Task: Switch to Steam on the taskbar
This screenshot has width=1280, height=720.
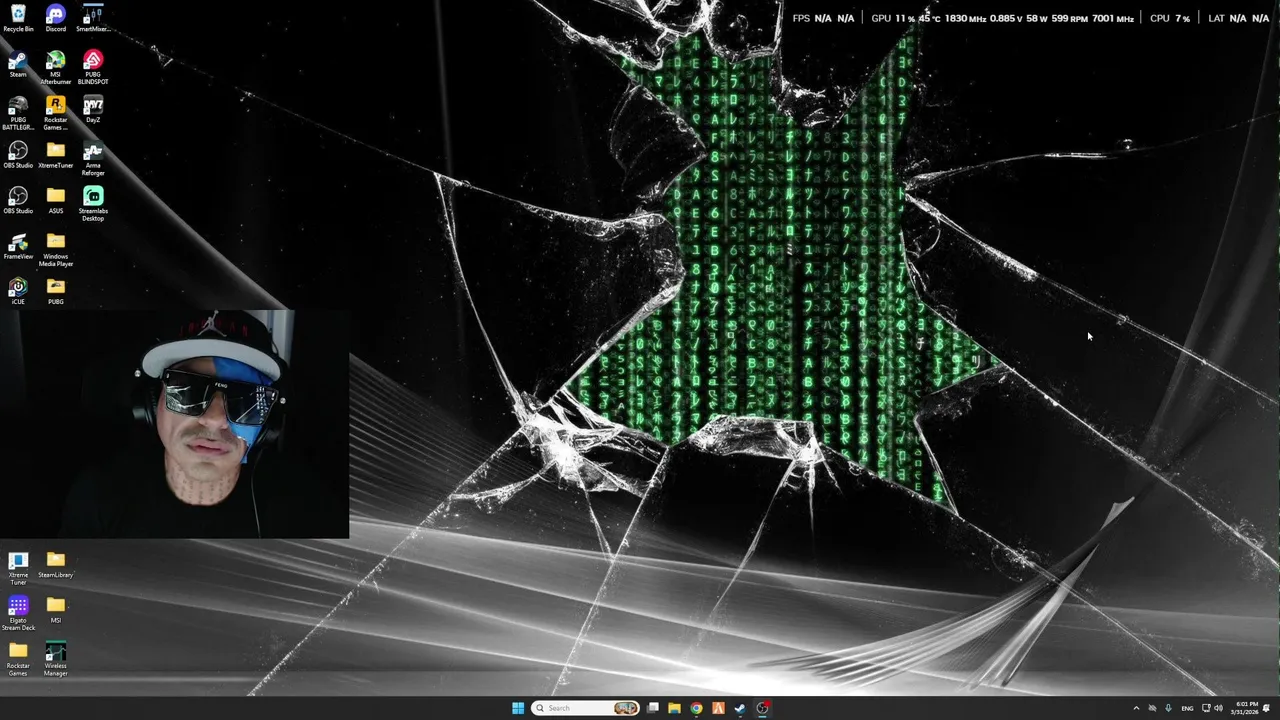Action: [x=740, y=708]
